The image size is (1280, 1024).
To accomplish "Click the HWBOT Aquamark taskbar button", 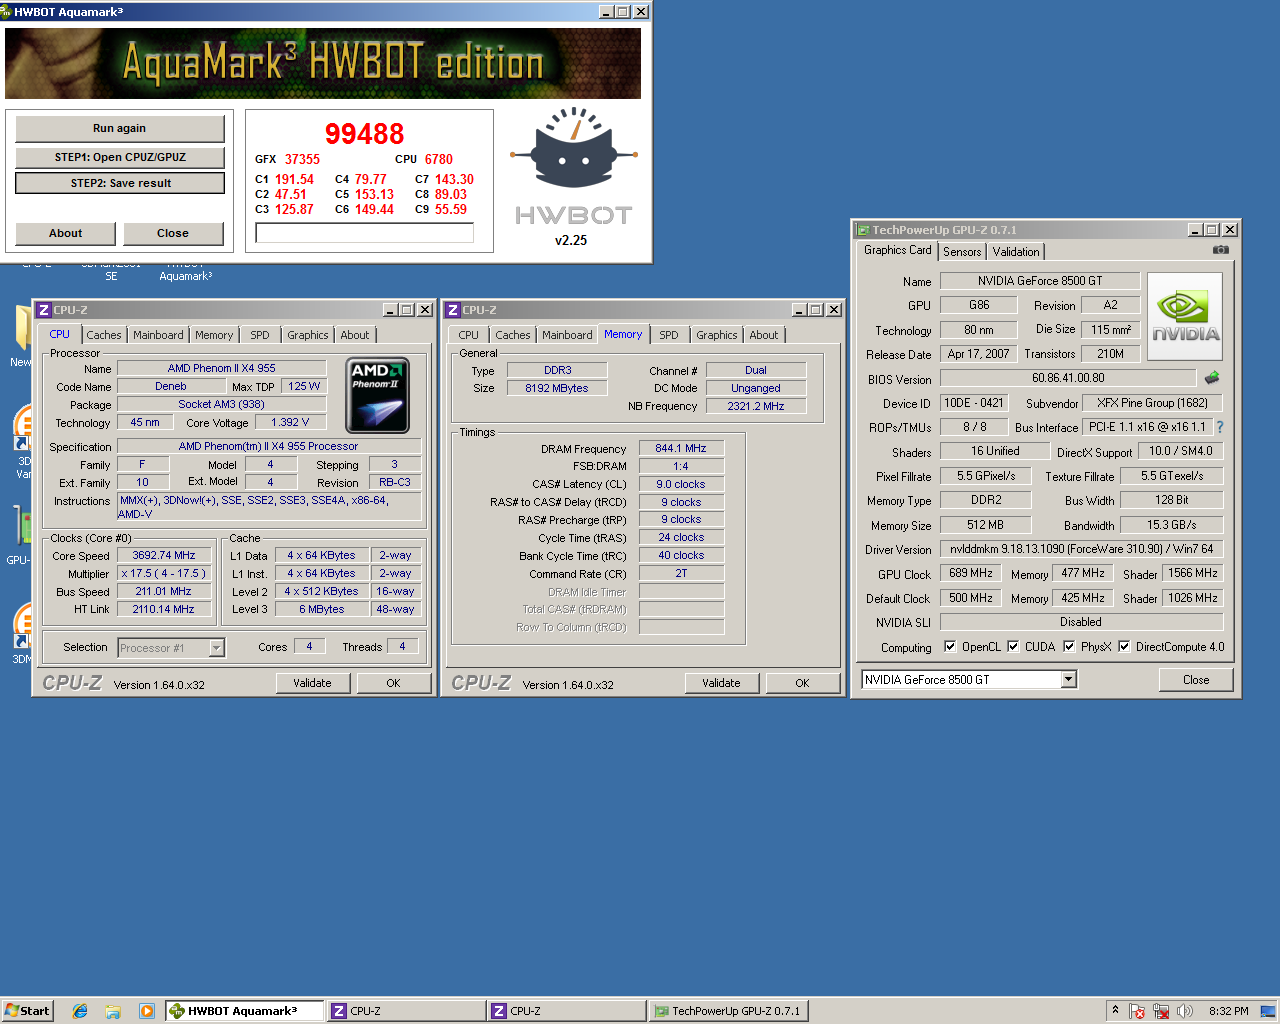I will (244, 1011).
